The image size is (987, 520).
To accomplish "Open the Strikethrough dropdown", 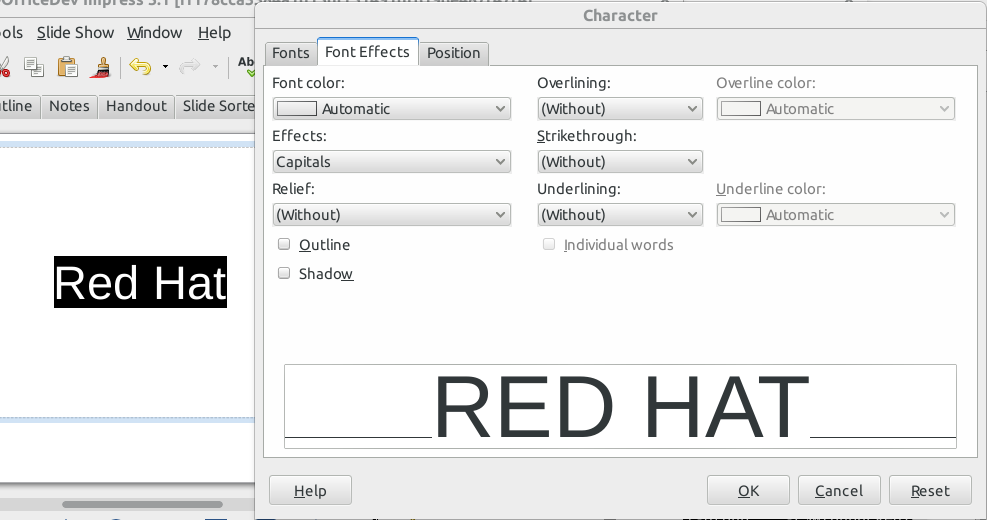I will click(x=620, y=162).
